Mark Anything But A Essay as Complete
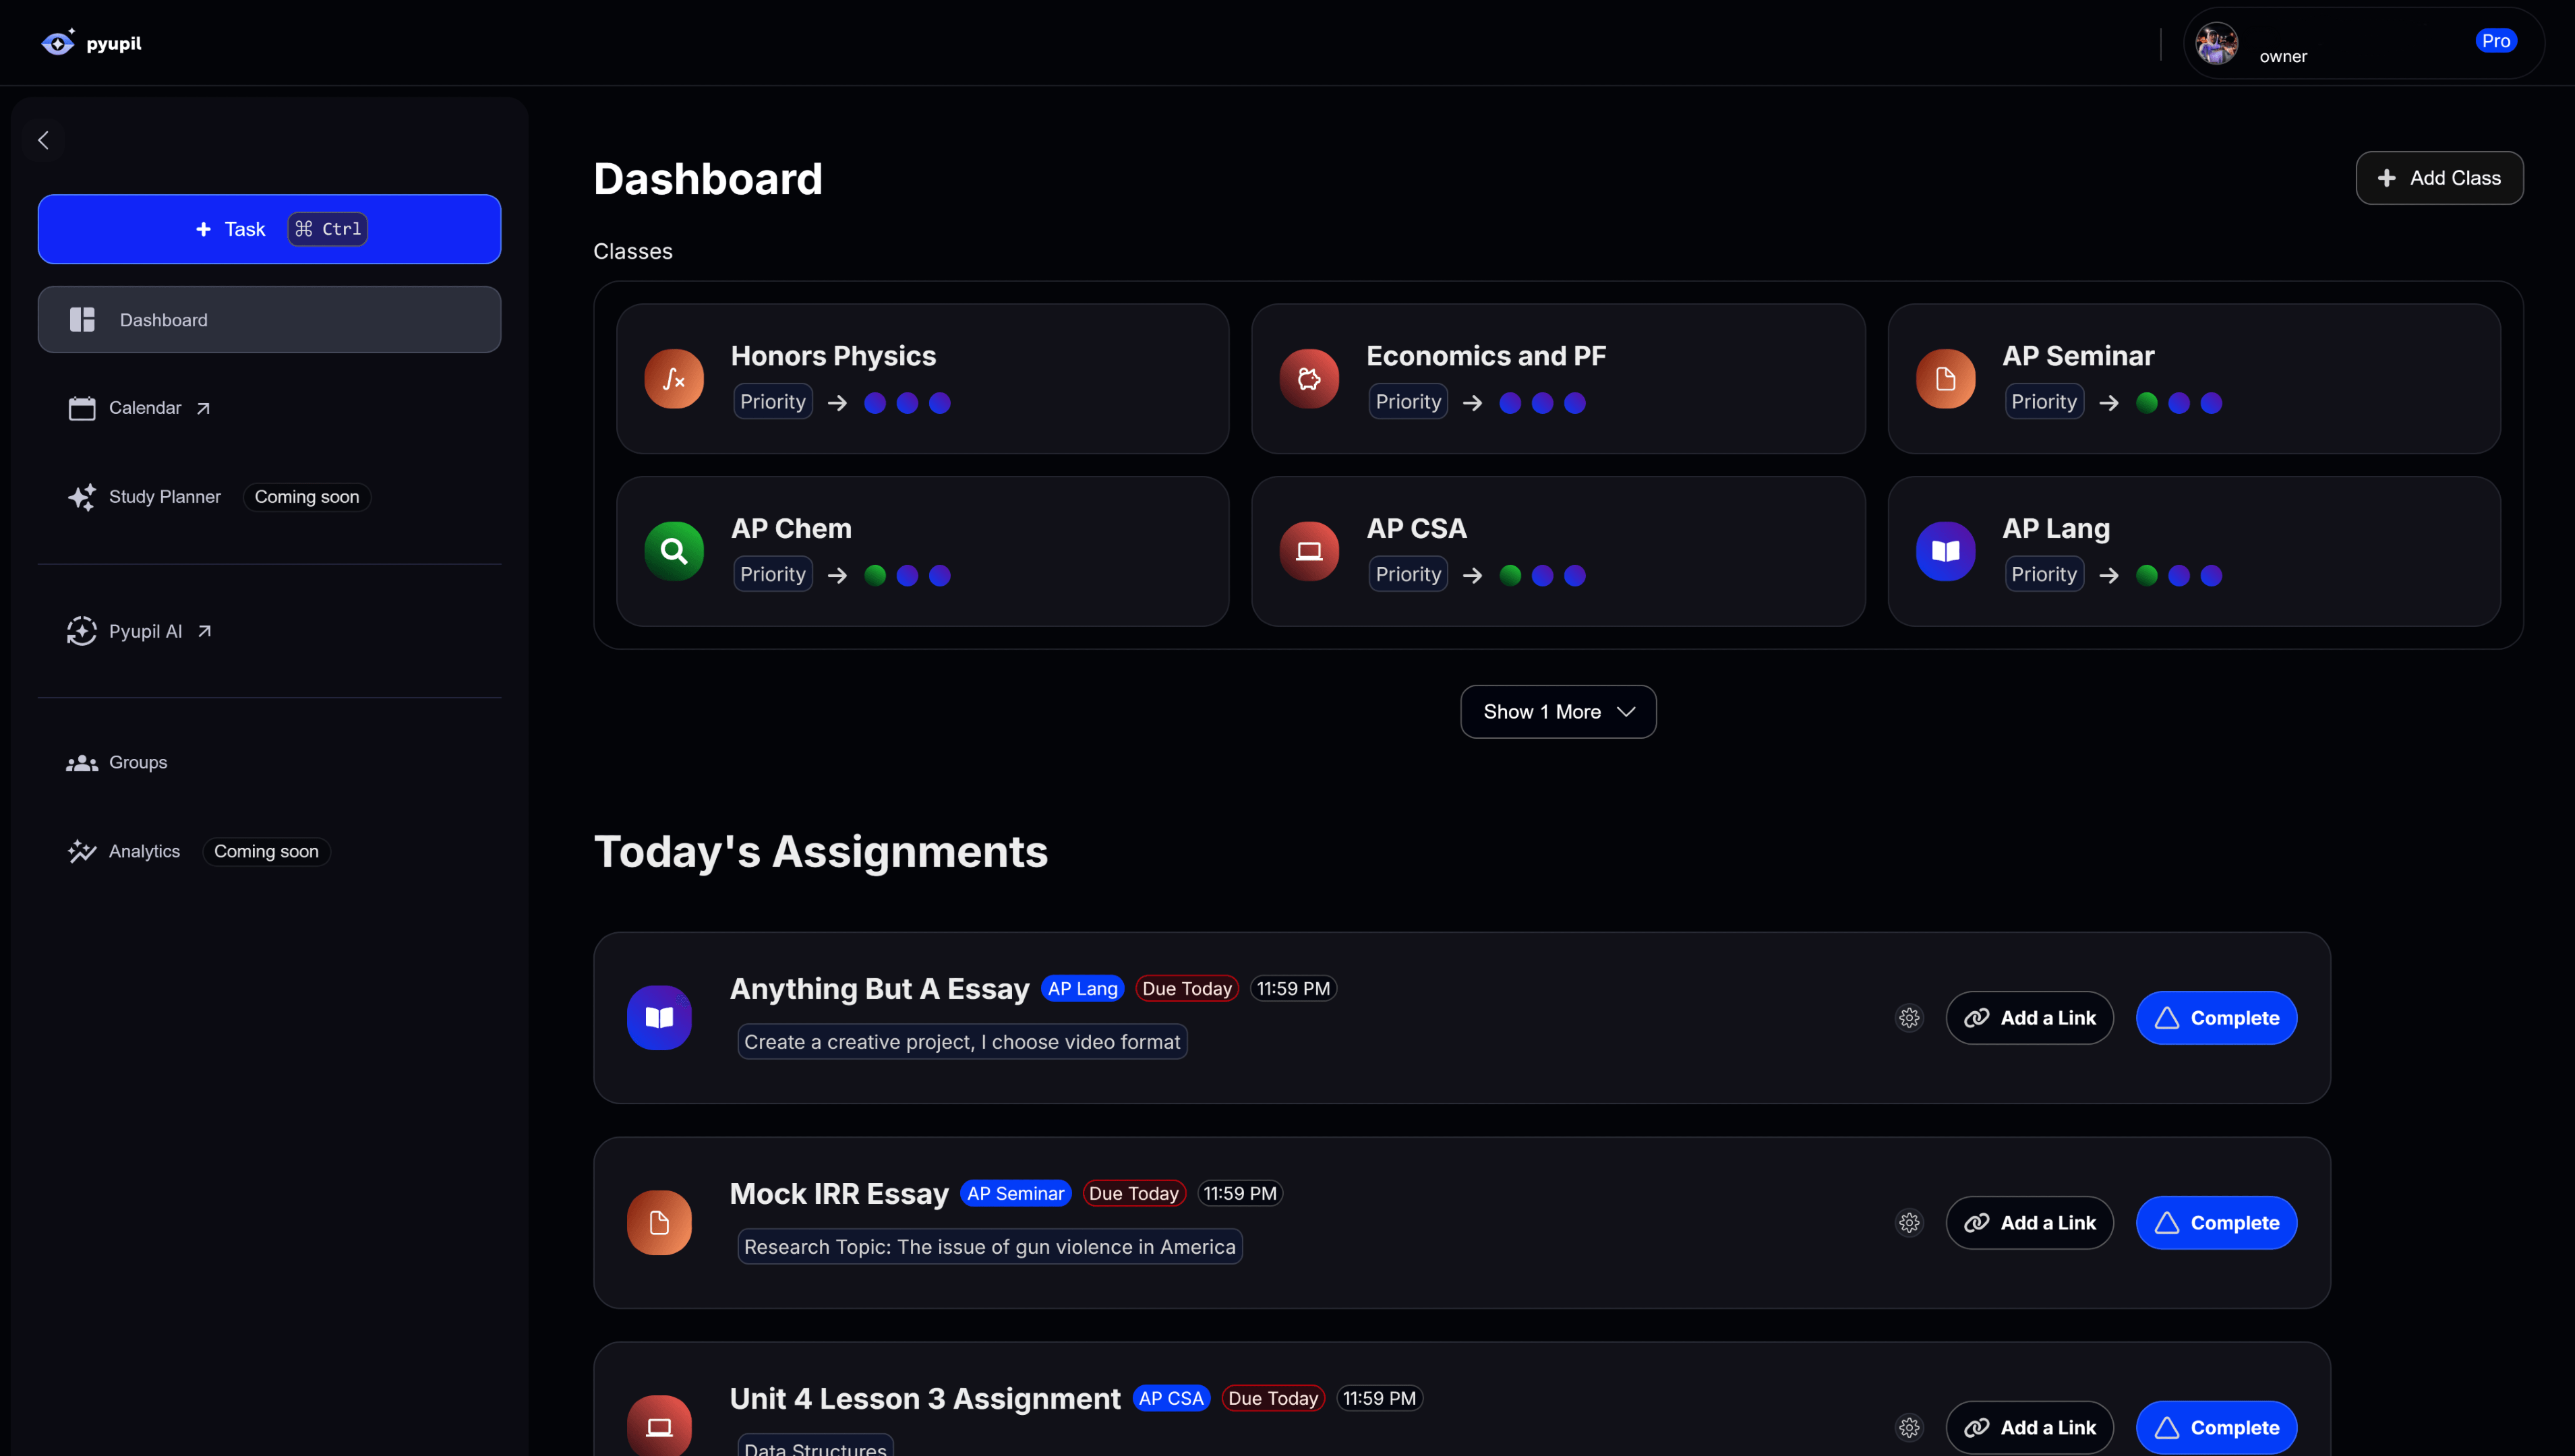The height and width of the screenshot is (1456, 2575). tap(2216, 1017)
